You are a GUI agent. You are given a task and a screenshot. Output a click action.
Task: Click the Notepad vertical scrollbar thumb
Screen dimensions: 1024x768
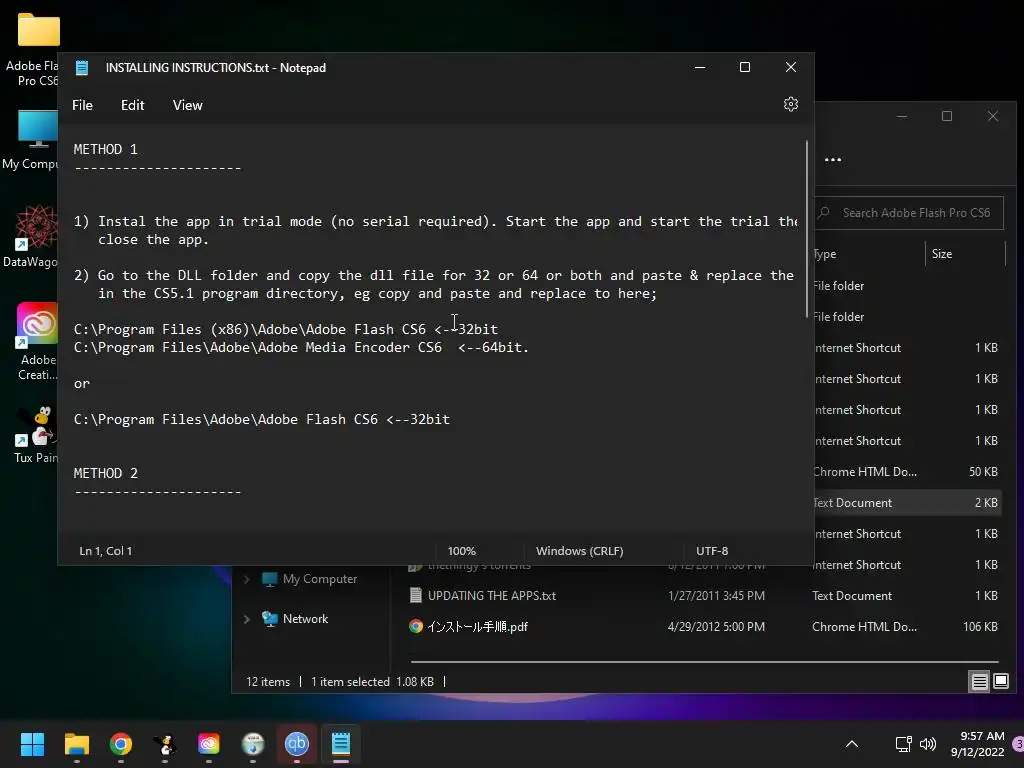pyautogui.click(x=807, y=229)
